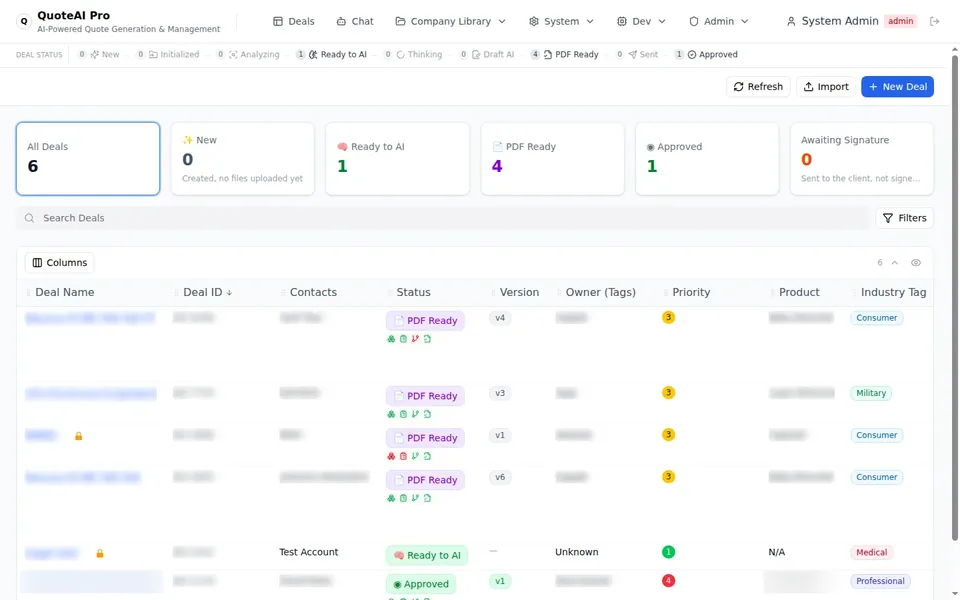Viewport: 960px width, 600px height.
Task: Go to the Deals page
Action: pyautogui.click(x=294, y=21)
